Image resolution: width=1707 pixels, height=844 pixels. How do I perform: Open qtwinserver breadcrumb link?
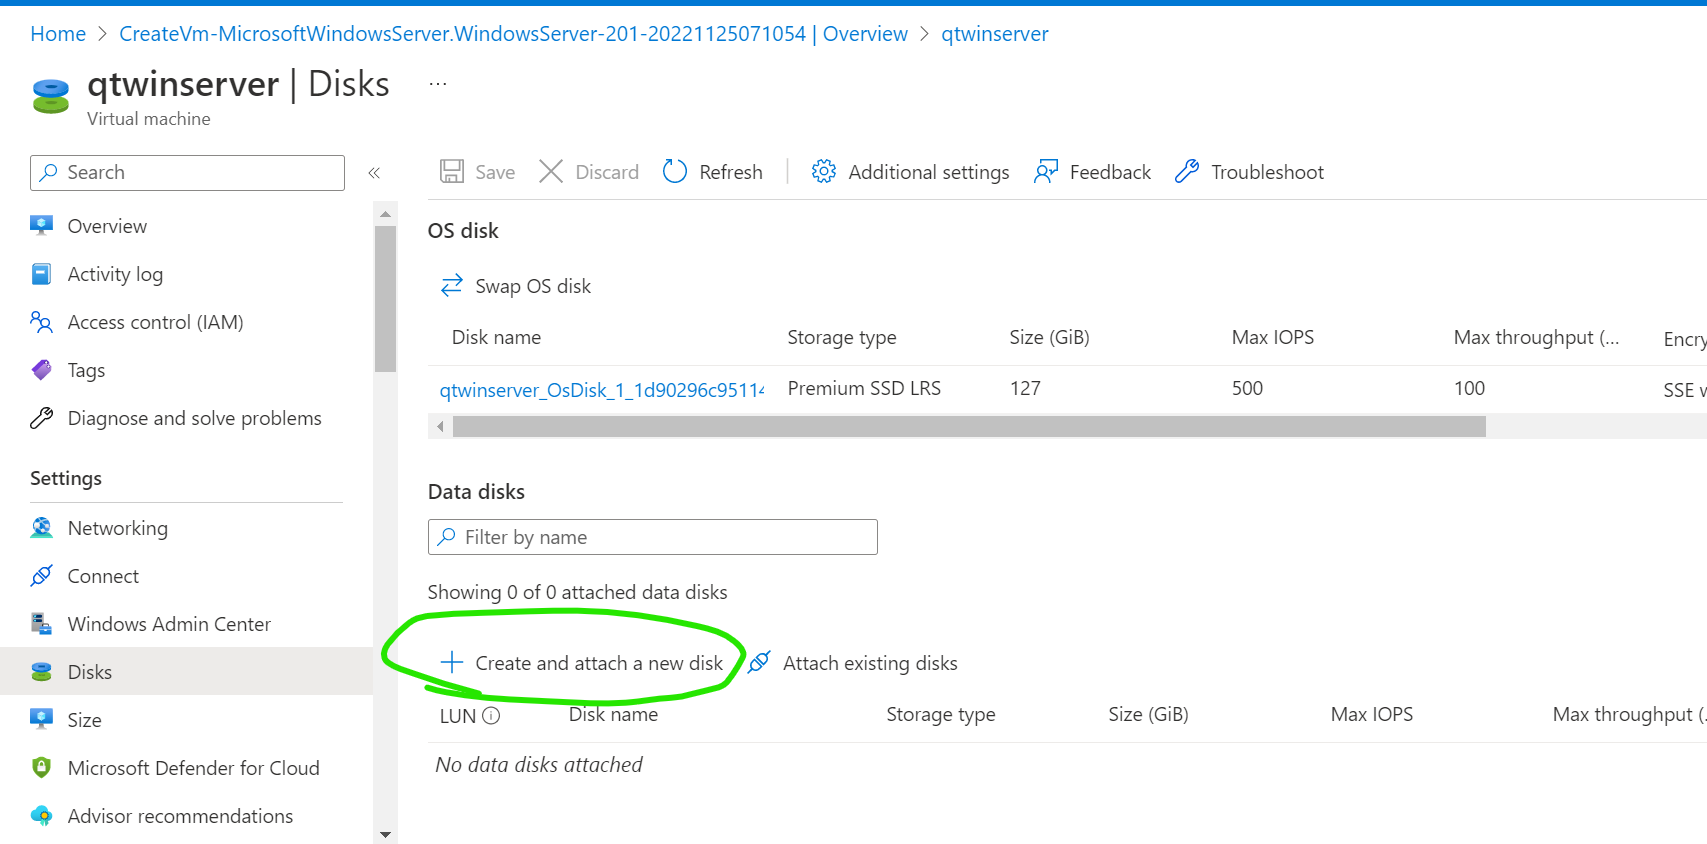coord(995,34)
